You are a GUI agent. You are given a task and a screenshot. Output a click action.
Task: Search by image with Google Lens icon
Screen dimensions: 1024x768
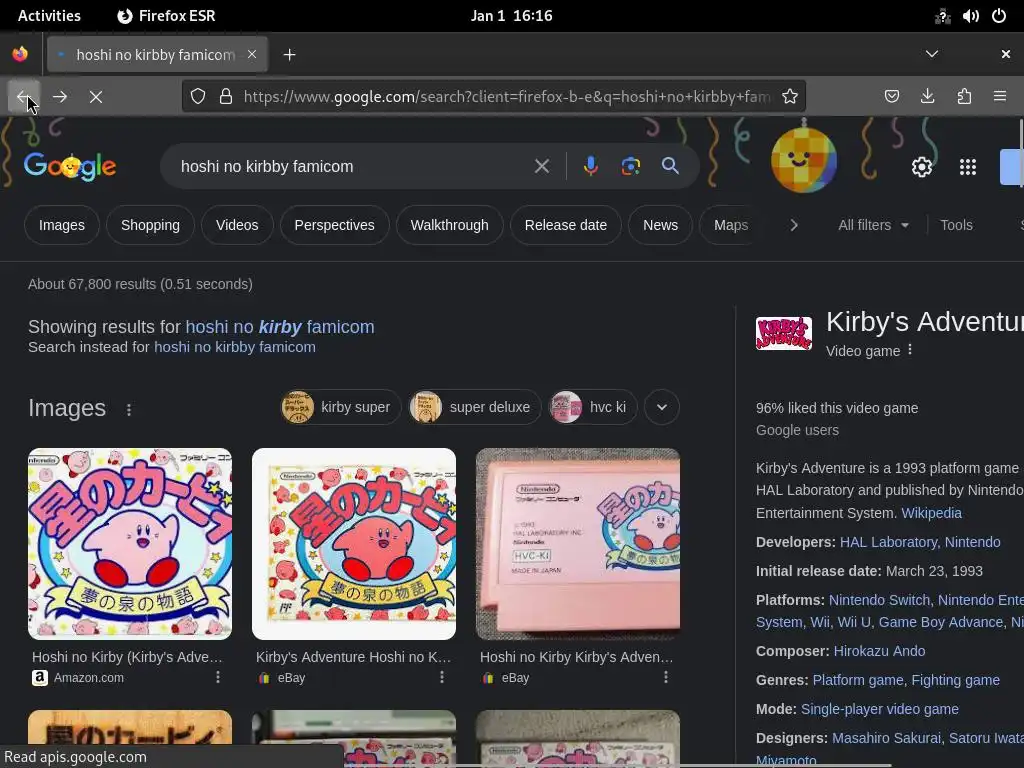coord(630,167)
